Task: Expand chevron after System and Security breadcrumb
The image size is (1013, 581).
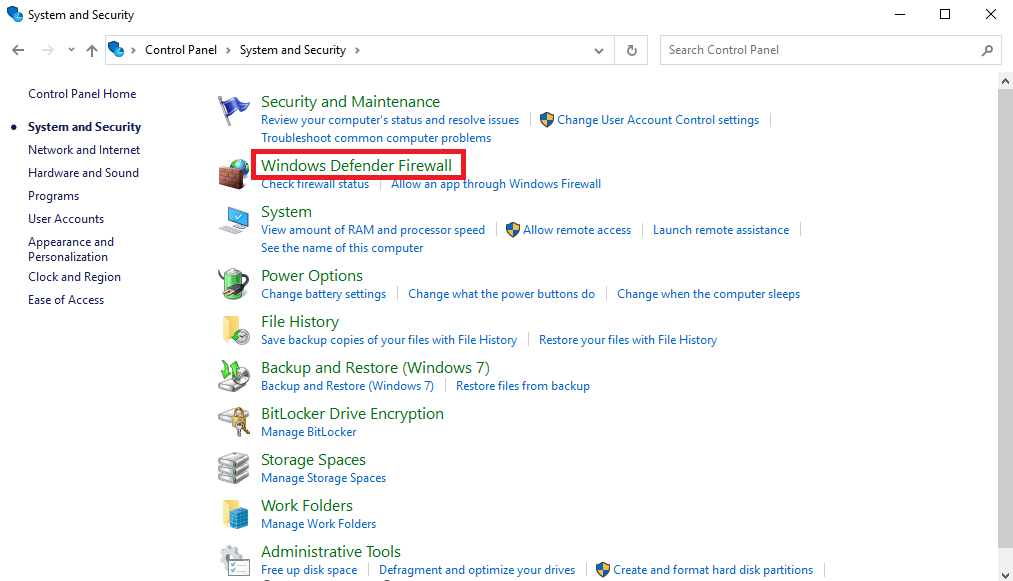Action: coord(357,50)
